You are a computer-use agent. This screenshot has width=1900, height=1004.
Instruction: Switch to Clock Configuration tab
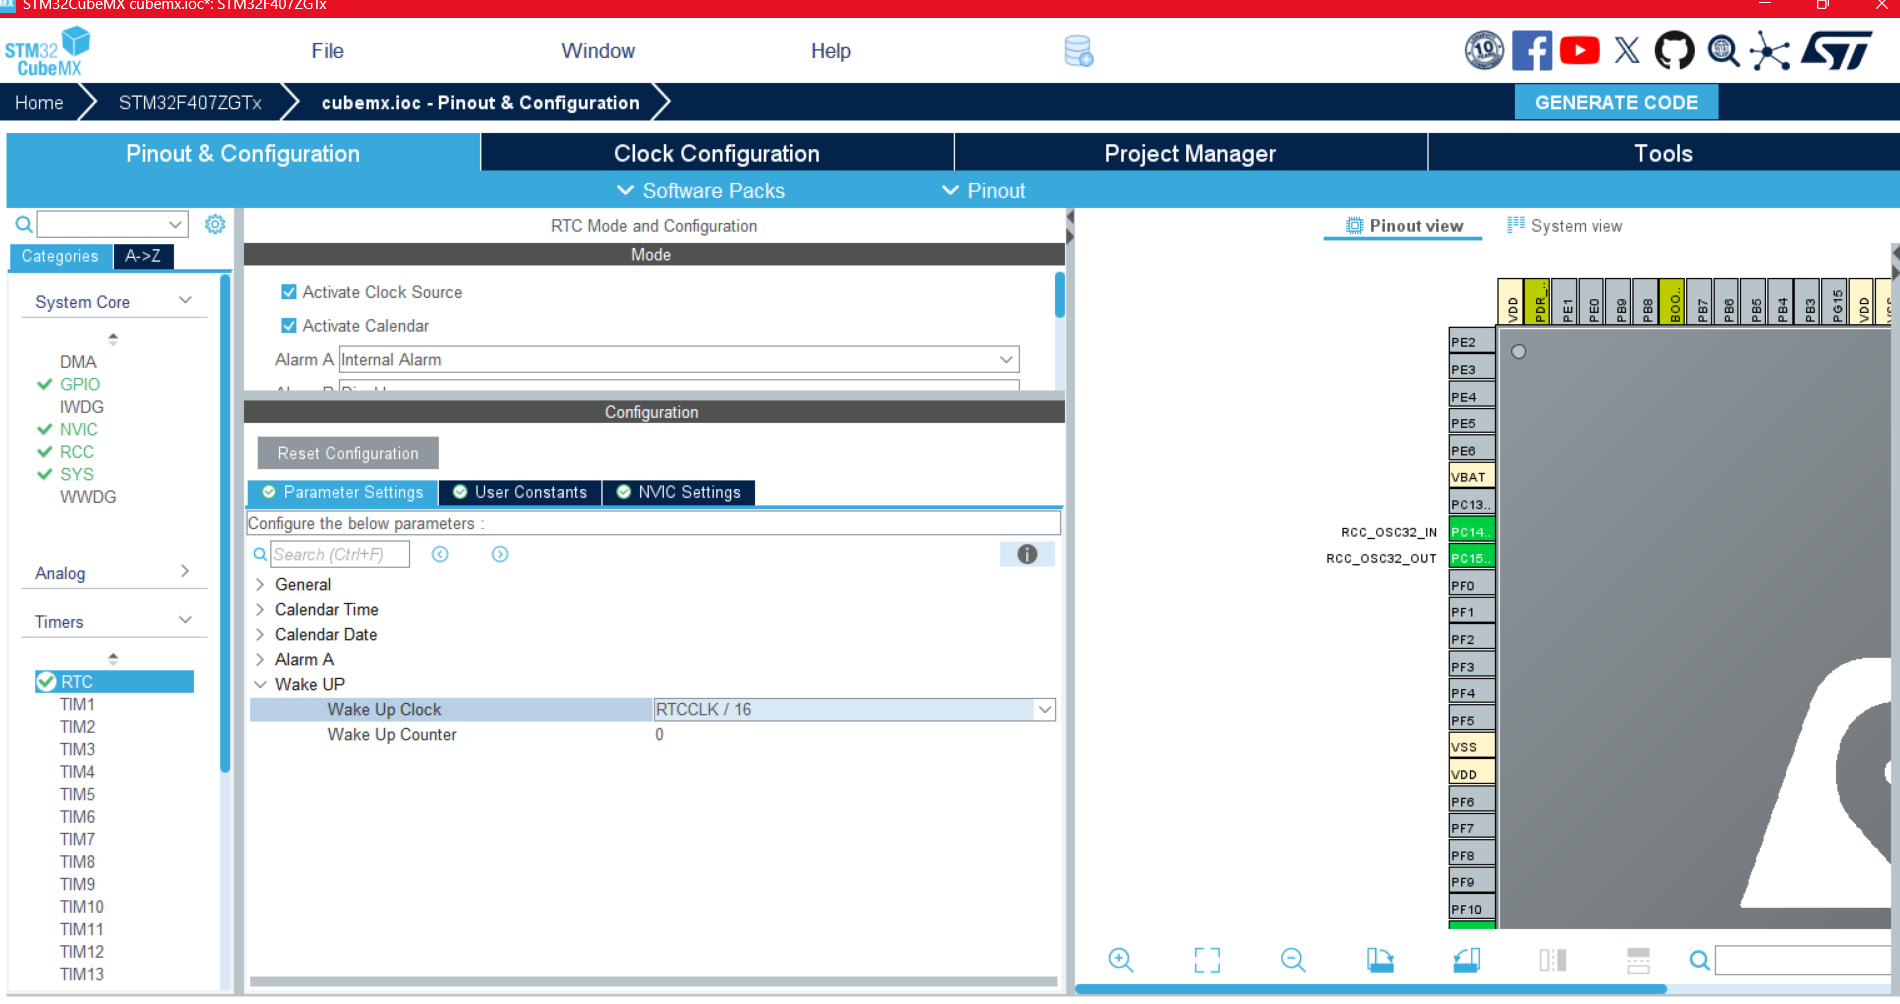click(x=717, y=153)
